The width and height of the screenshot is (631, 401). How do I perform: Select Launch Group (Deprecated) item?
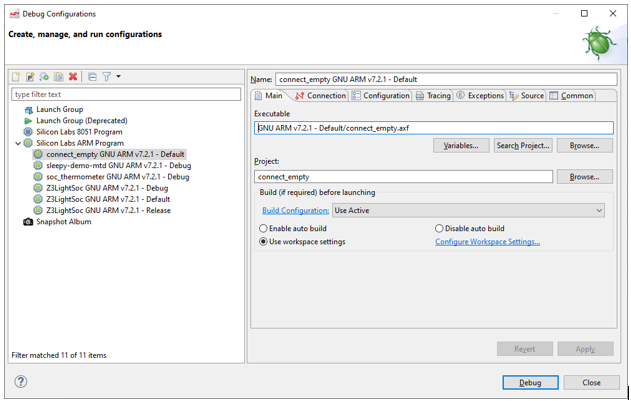[x=82, y=120]
